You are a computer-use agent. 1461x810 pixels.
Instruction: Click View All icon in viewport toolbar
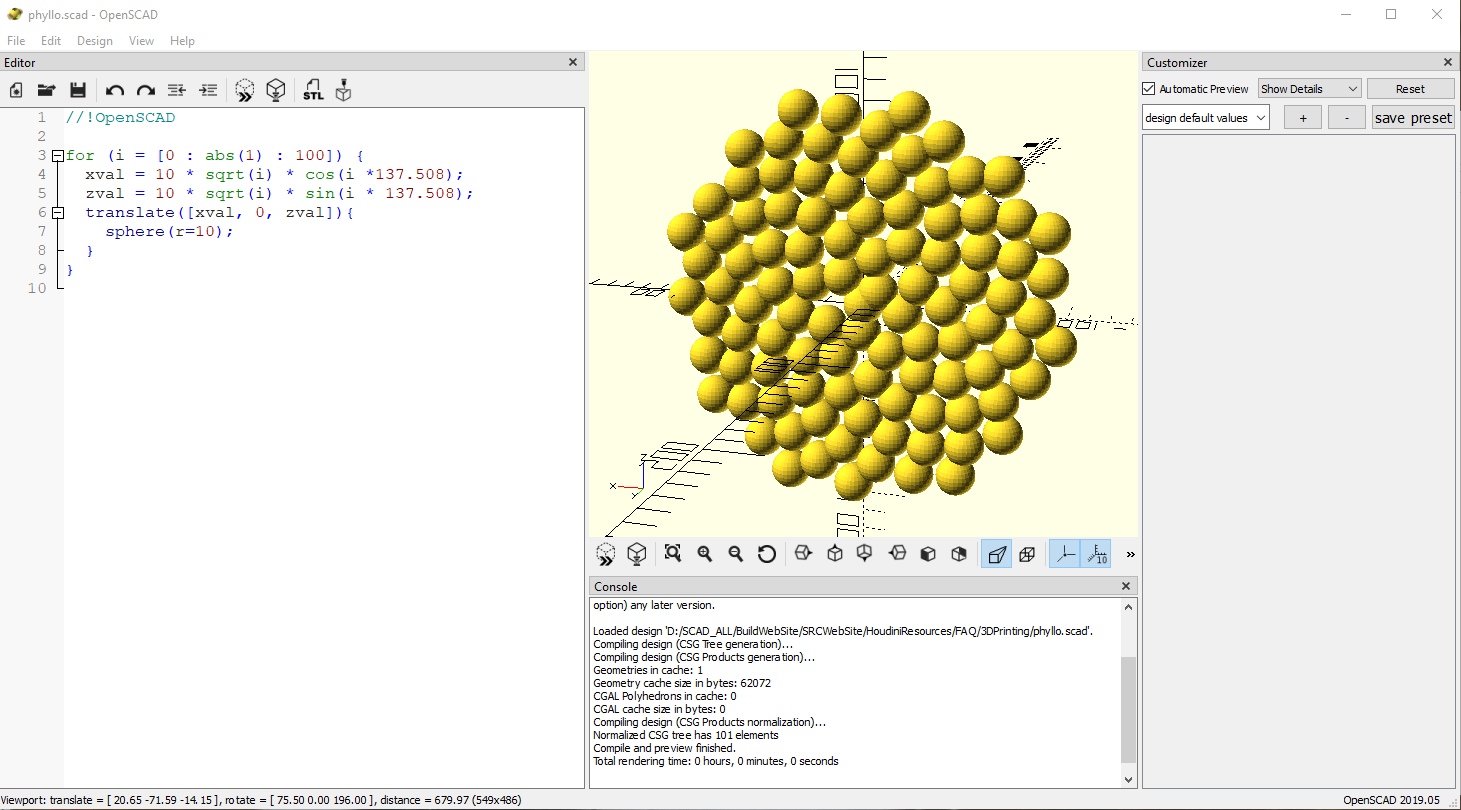(673, 553)
